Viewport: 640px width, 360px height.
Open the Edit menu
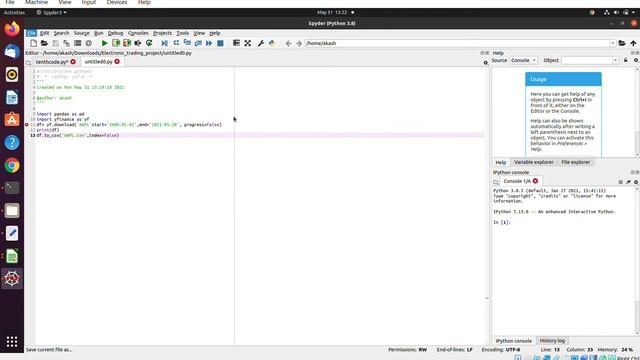[x=44, y=33]
